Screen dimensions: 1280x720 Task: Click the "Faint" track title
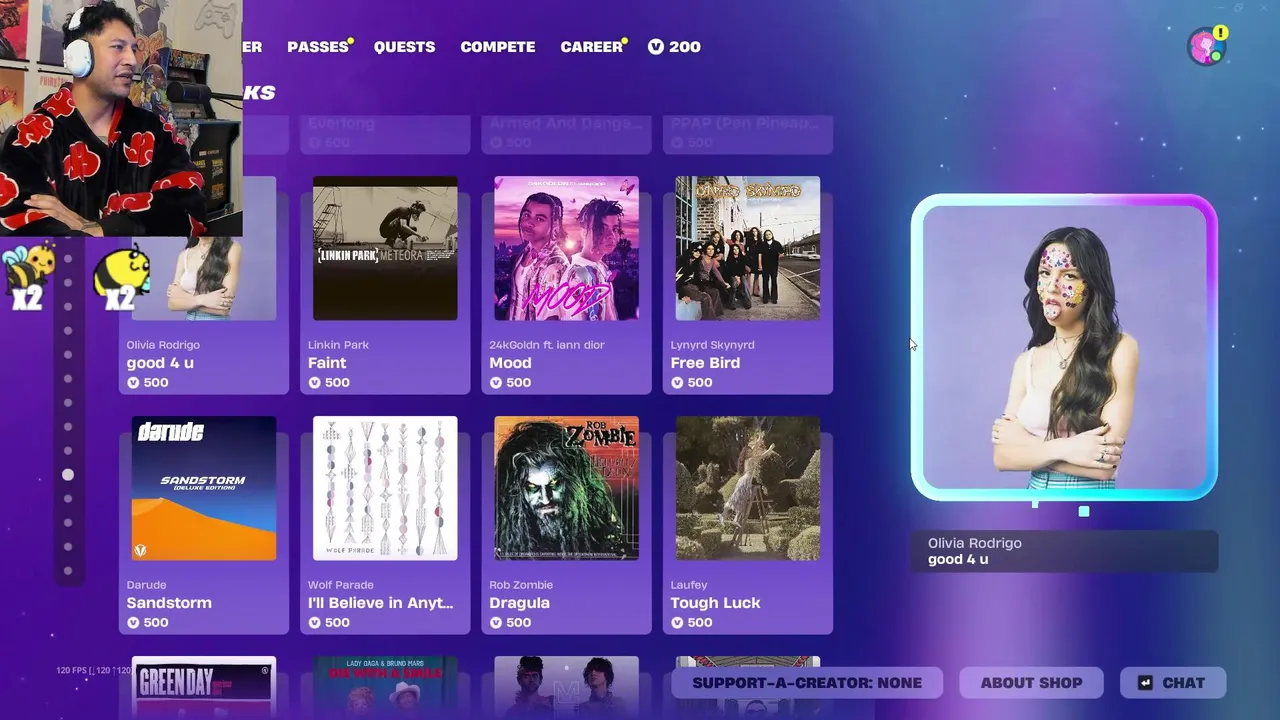[x=327, y=363]
